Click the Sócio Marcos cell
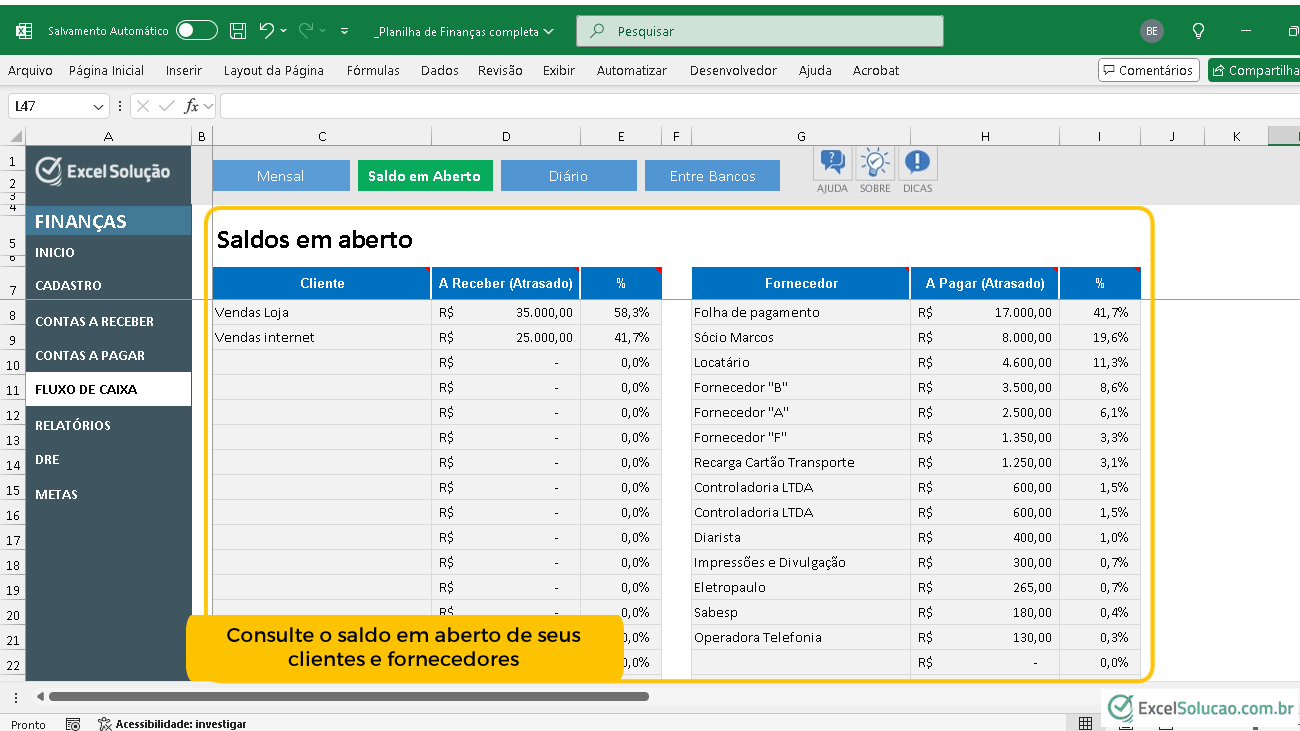The image size is (1300, 731). click(x=801, y=337)
